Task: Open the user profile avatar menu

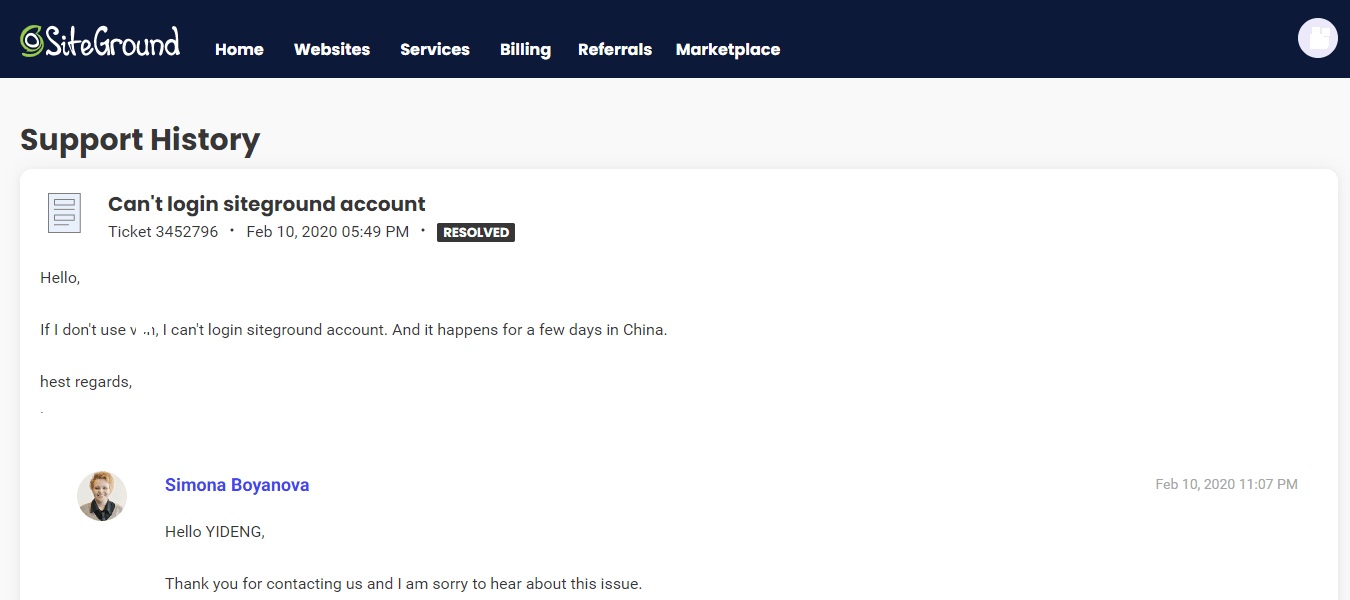Action: click(x=1317, y=38)
